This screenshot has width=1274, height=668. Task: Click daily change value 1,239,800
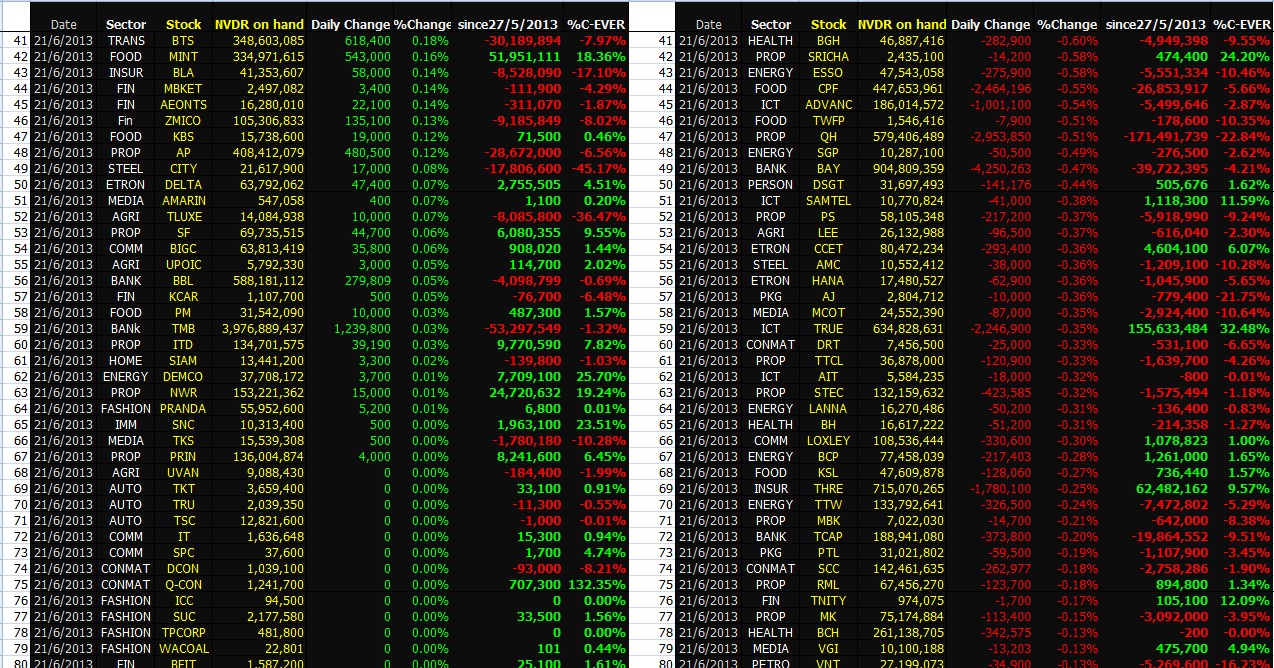tap(362, 329)
